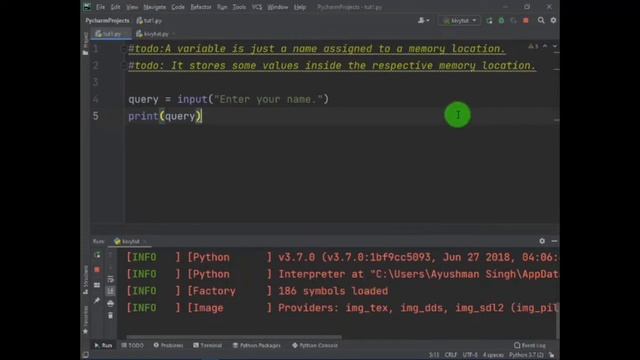
Task: Click horizontal scrollbar in Run console
Action: (233, 337)
